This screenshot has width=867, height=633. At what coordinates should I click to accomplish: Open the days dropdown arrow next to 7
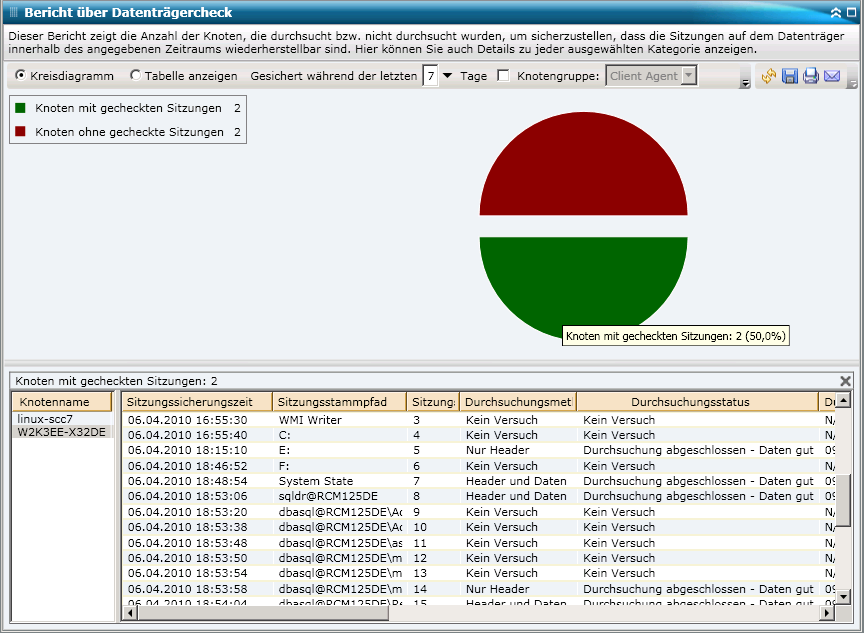447,76
